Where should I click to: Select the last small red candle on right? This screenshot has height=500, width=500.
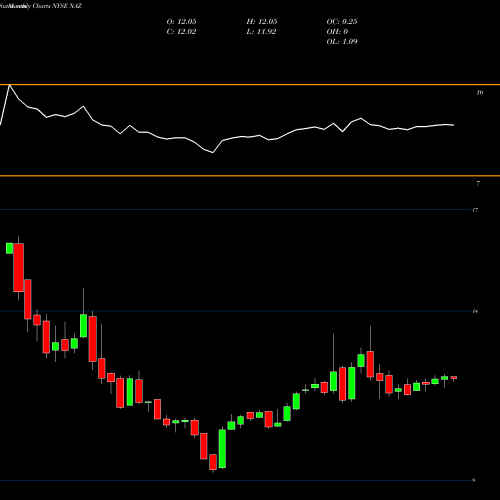[454, 378]
